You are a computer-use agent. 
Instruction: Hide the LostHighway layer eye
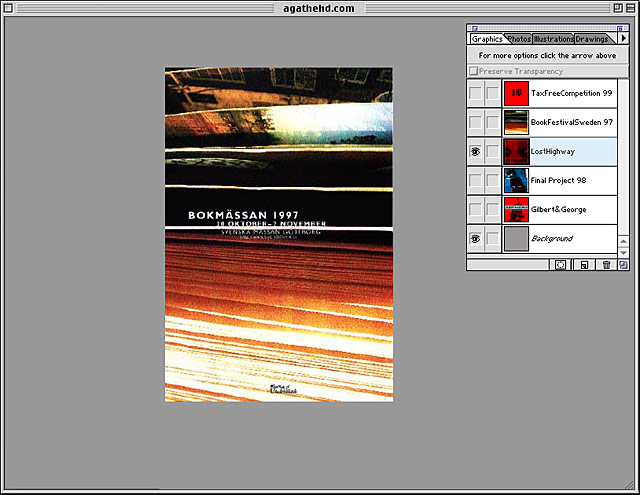pos(475,151)
